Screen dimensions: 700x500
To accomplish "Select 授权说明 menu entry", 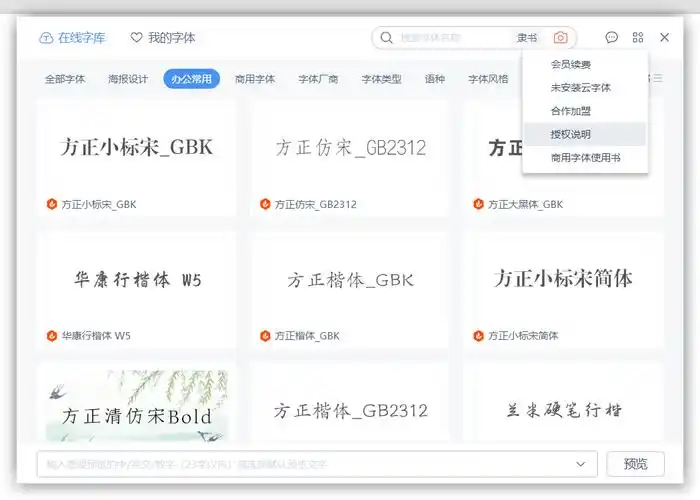I will coord(585,134).
